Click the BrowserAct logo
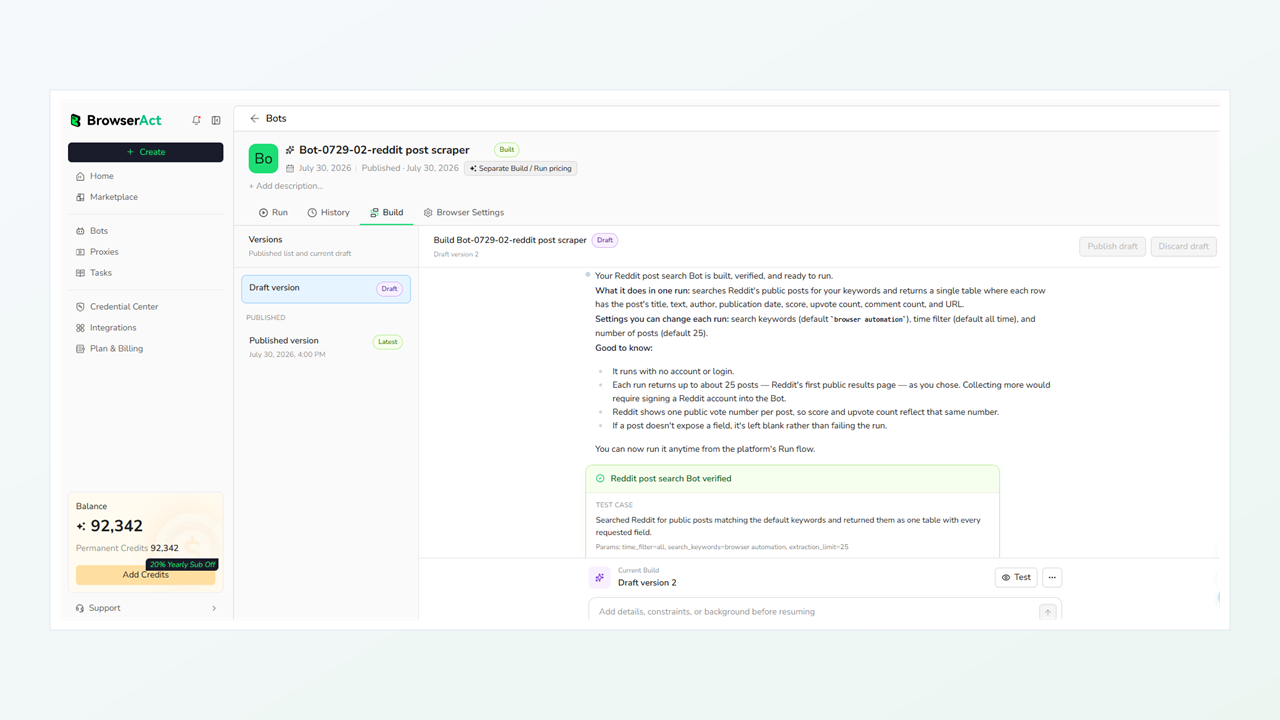 115,120
